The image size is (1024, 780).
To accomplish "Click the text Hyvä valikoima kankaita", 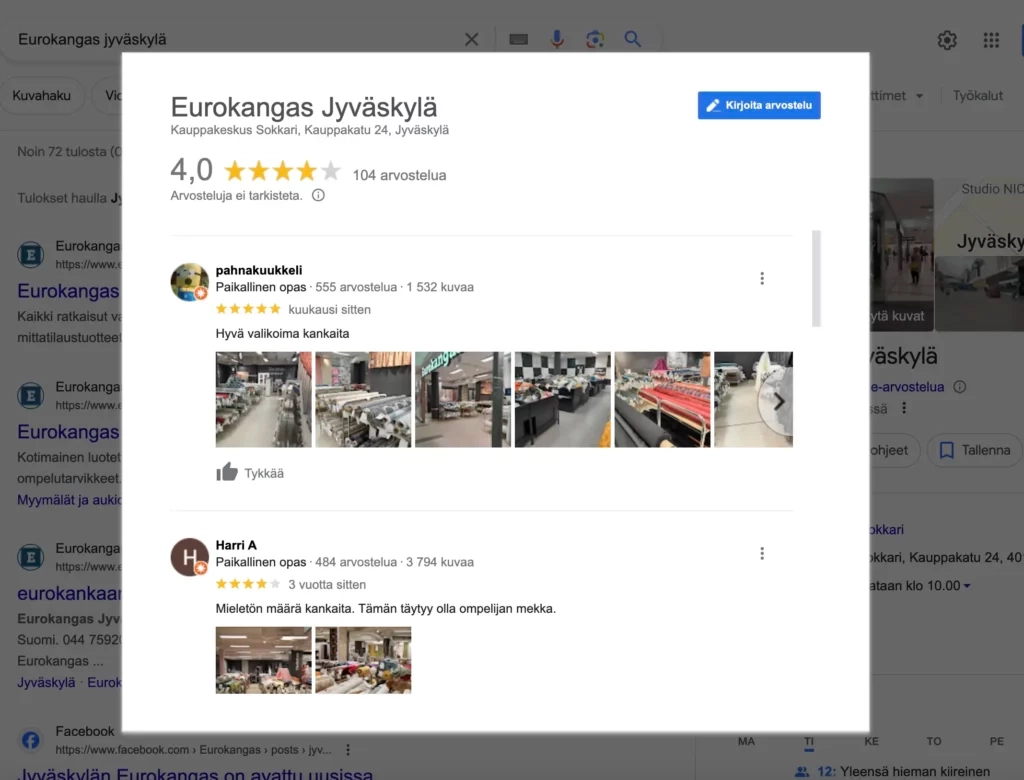I will coord(282,333).
